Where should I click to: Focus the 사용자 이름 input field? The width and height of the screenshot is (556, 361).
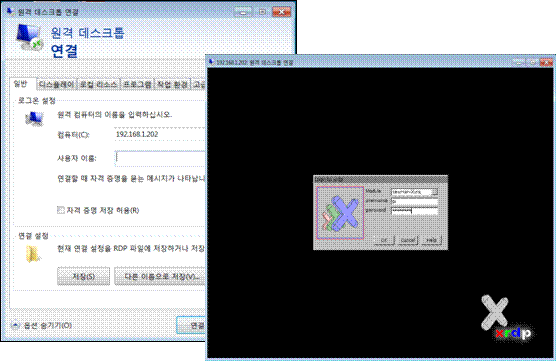[x=160, y=158]
